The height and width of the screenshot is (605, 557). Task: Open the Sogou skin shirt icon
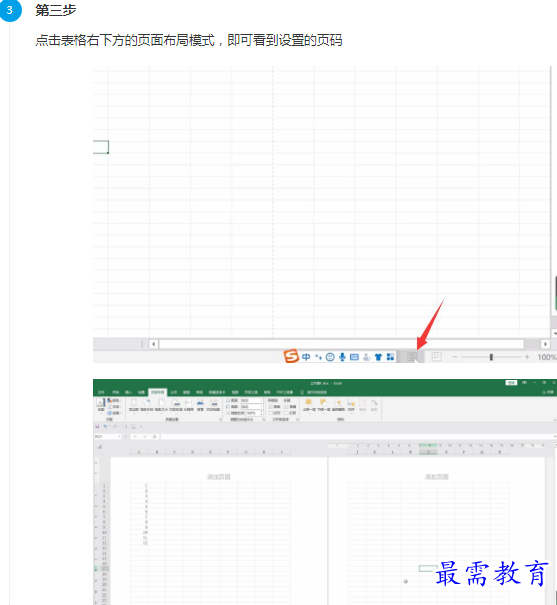(378, 357)
